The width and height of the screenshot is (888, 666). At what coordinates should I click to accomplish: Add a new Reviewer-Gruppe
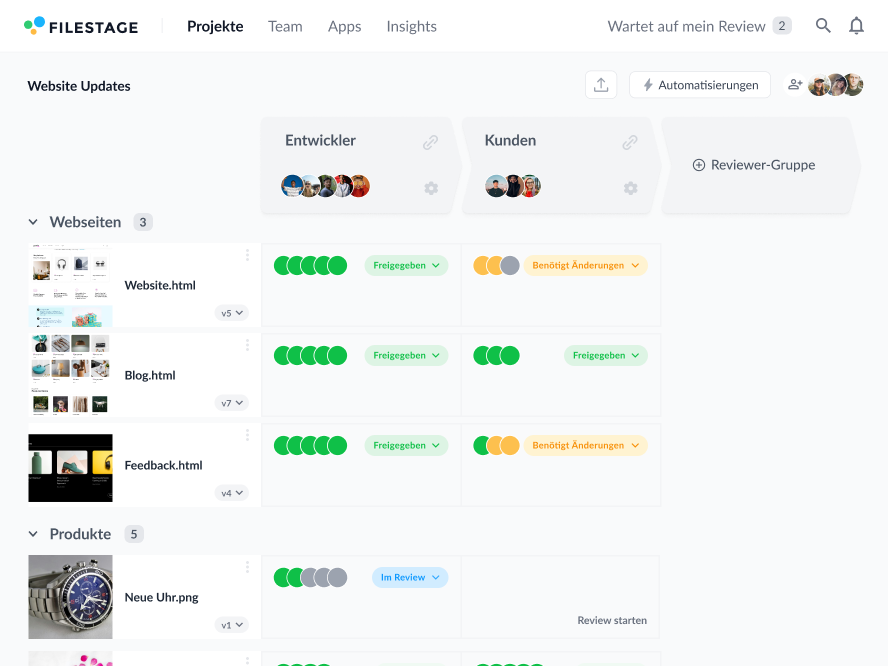(754, 165)
